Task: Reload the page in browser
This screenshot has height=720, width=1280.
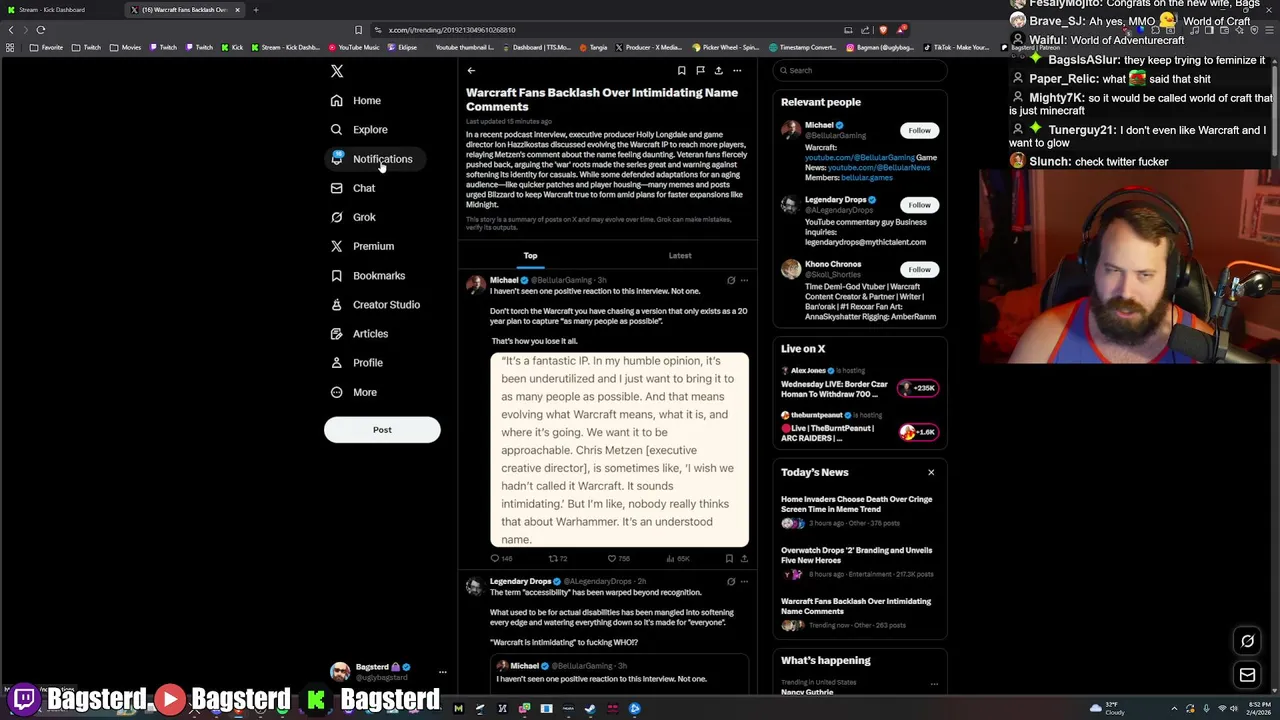Action: click(41, 30)
